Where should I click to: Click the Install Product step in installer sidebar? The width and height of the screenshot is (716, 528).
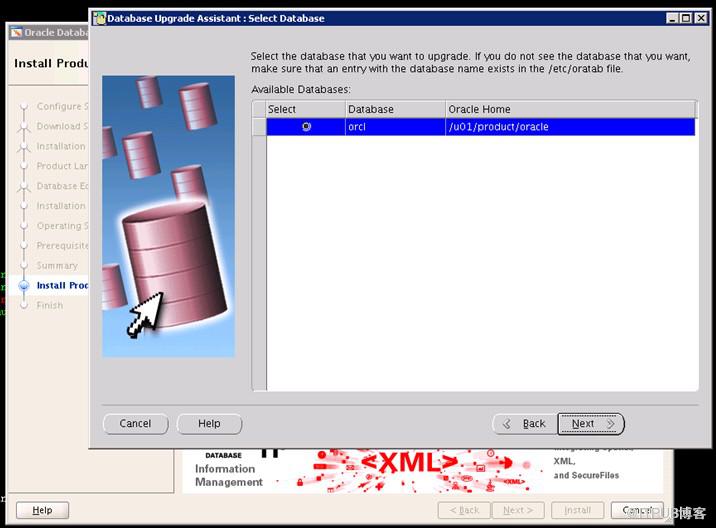pyautogui.click(x=62, y=285)
